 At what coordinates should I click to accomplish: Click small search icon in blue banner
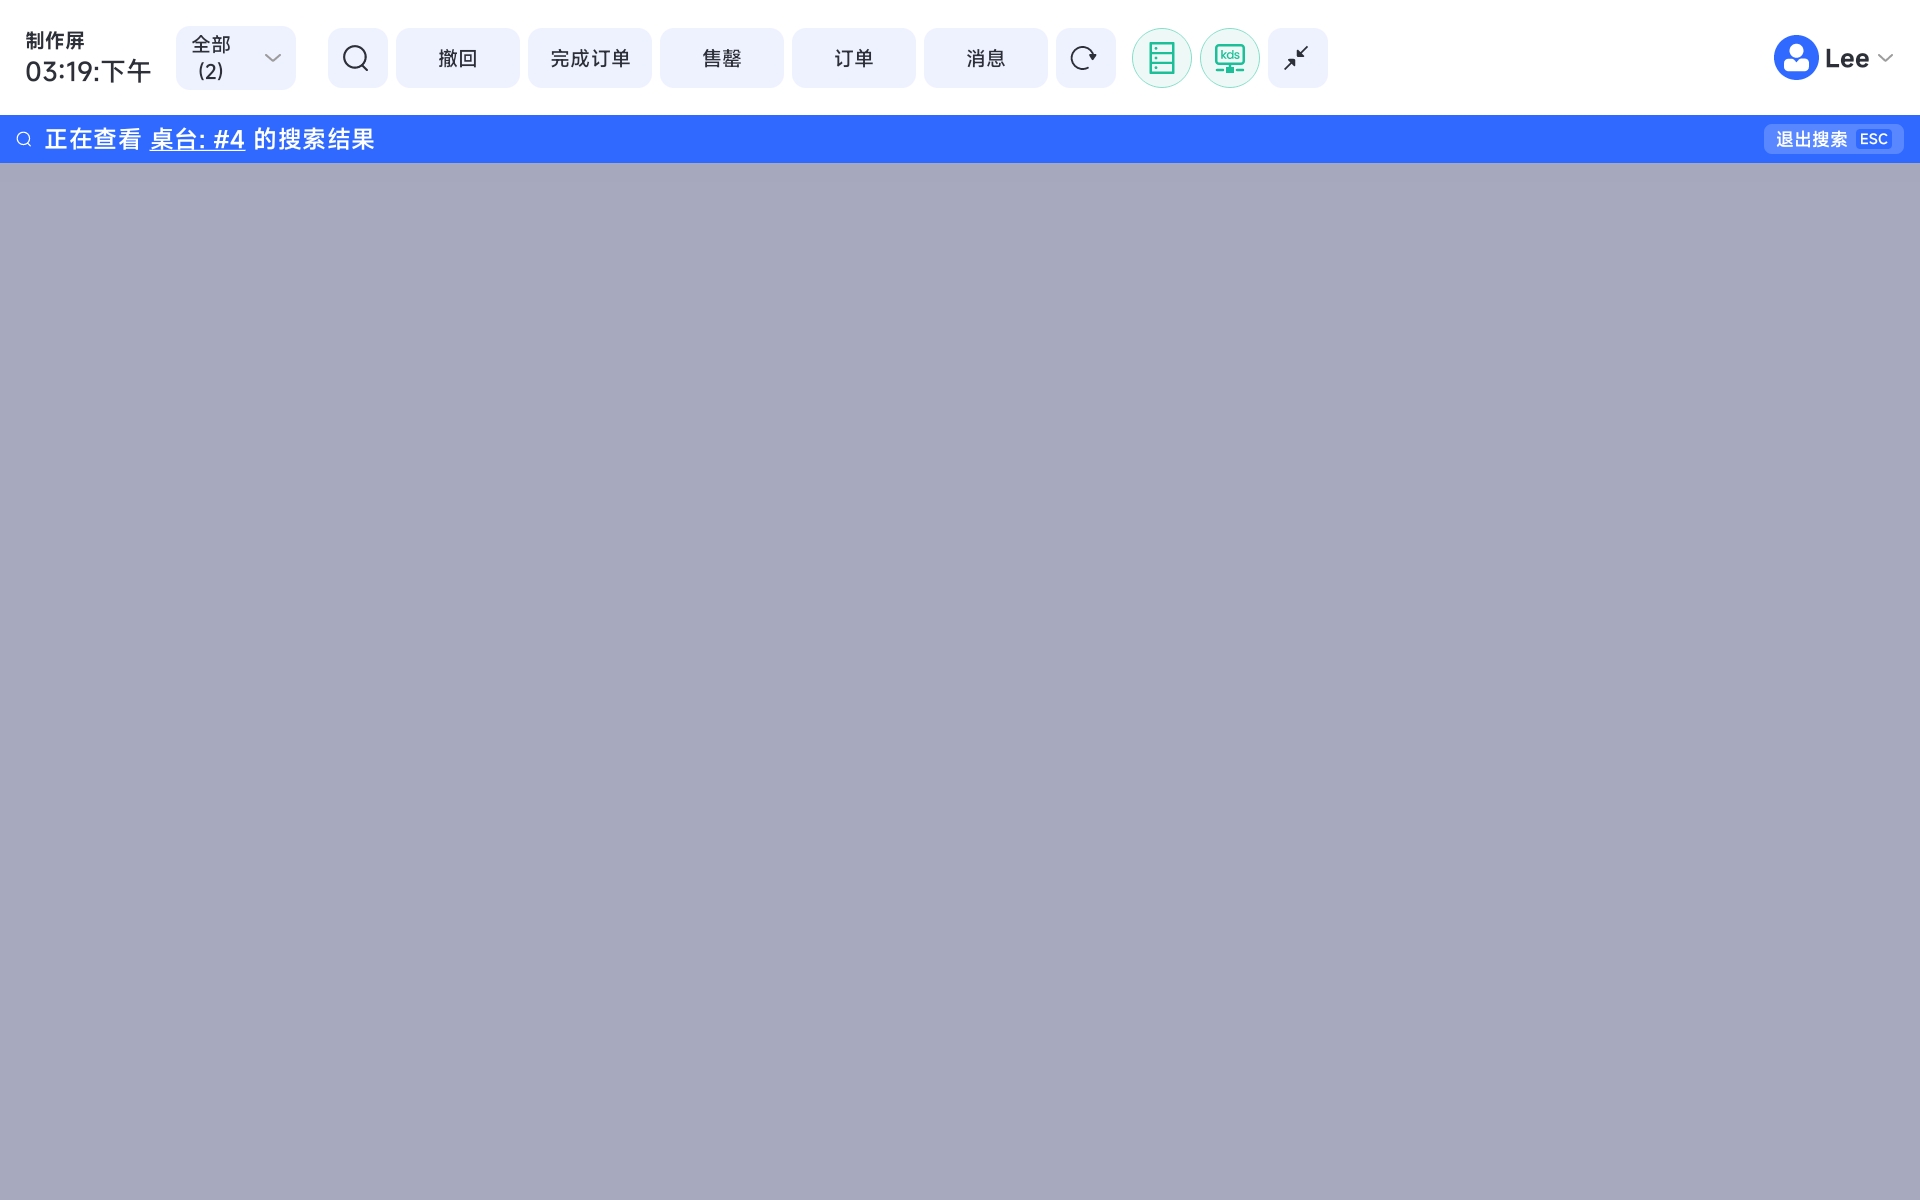tap(24, 139)
